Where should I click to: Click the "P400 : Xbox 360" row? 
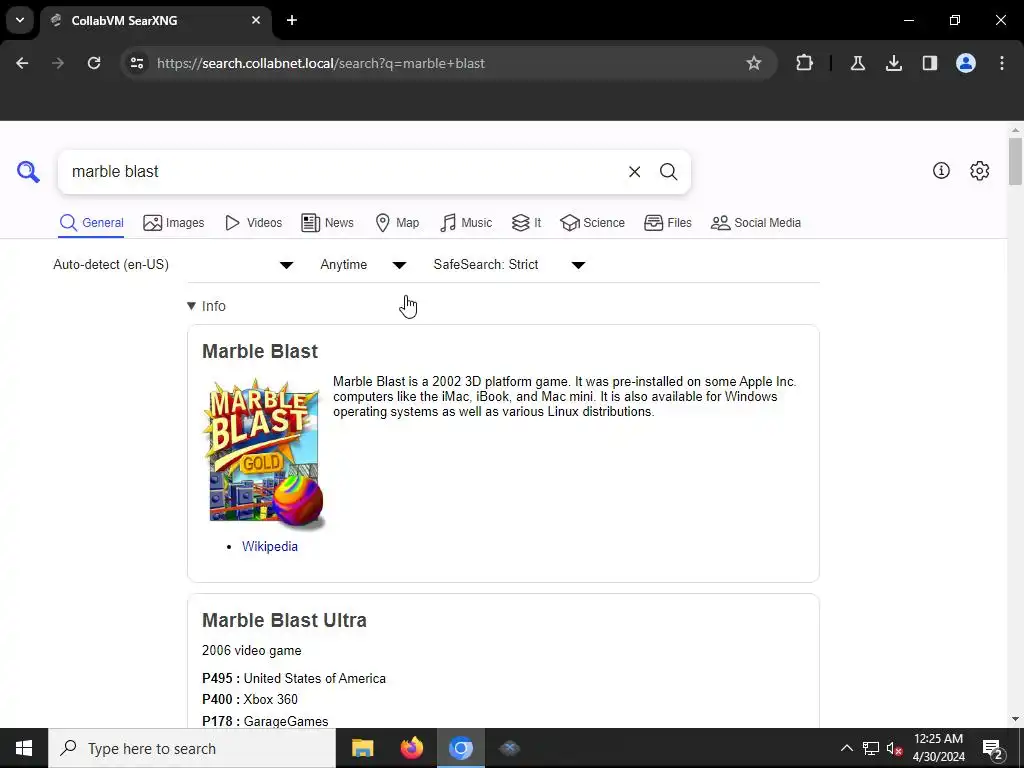coord(250,699)
